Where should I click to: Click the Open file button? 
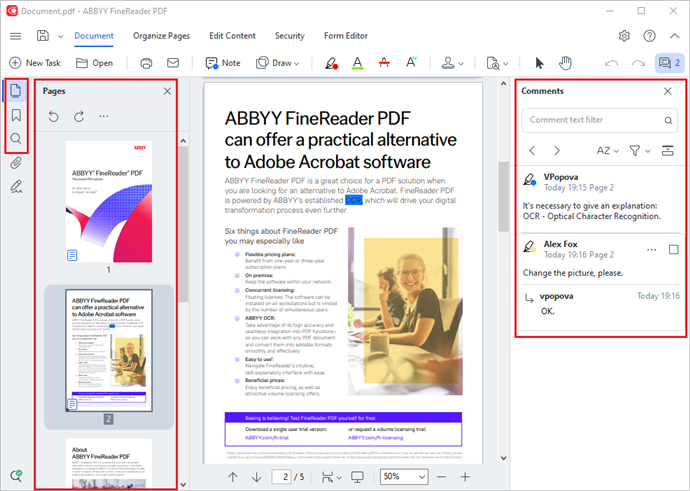tap(95, 63)
